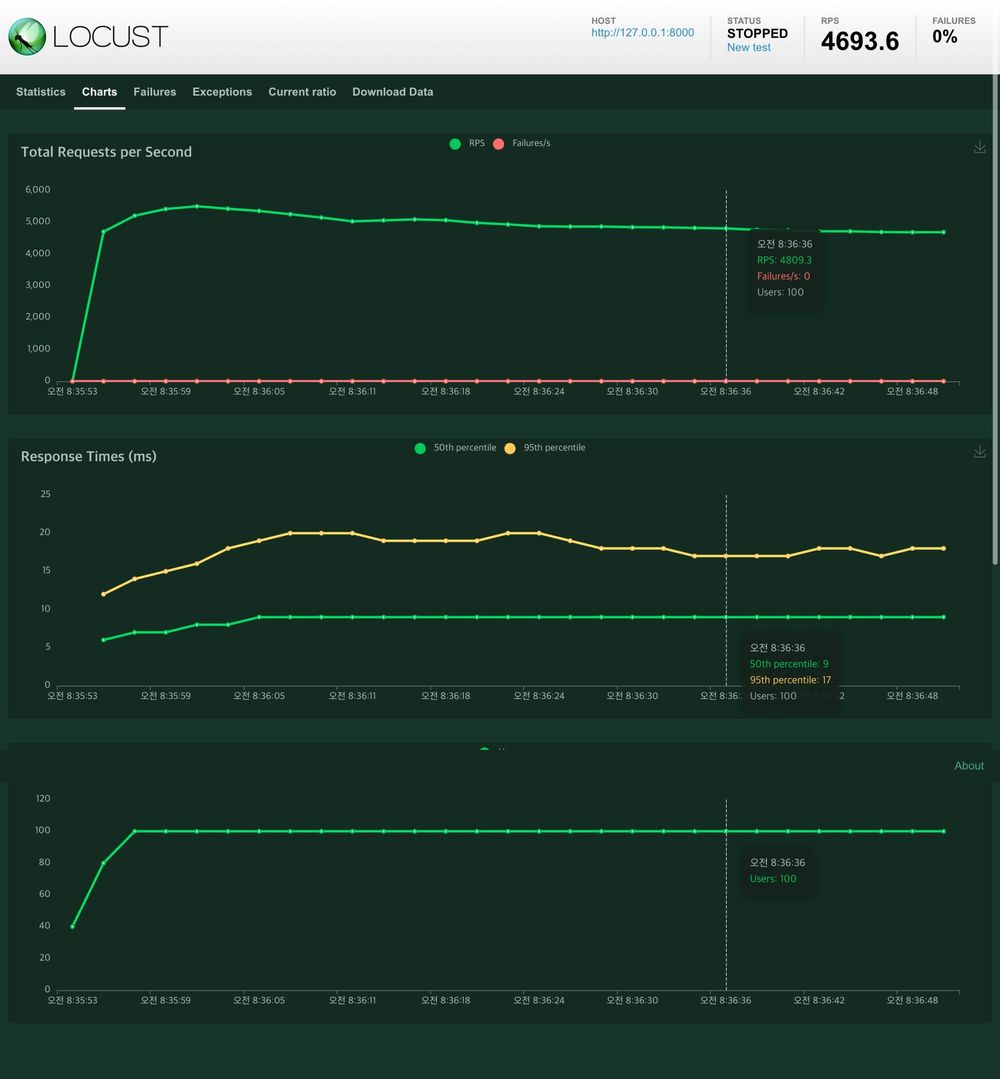Image resolution: width=1000 pixels, height=1079 pixels.
Task: Download the Total Requests per Second chart image
Action: click(x=980, y=146)
